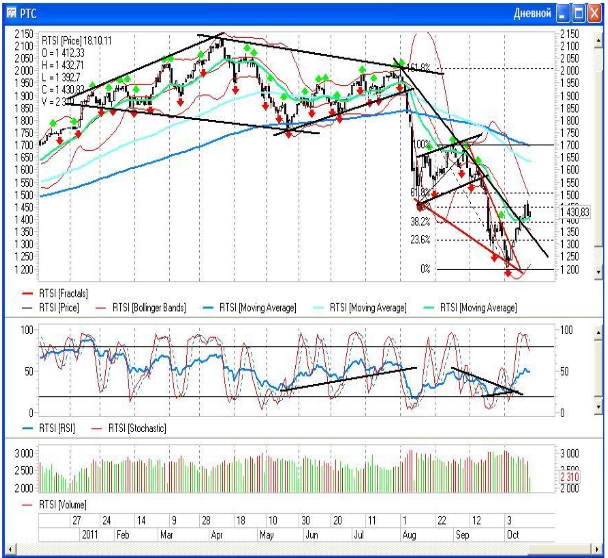Select the RTSI [Price] legend entry
The height and width of the screenshot is (558, 608).
pos(50,308)
